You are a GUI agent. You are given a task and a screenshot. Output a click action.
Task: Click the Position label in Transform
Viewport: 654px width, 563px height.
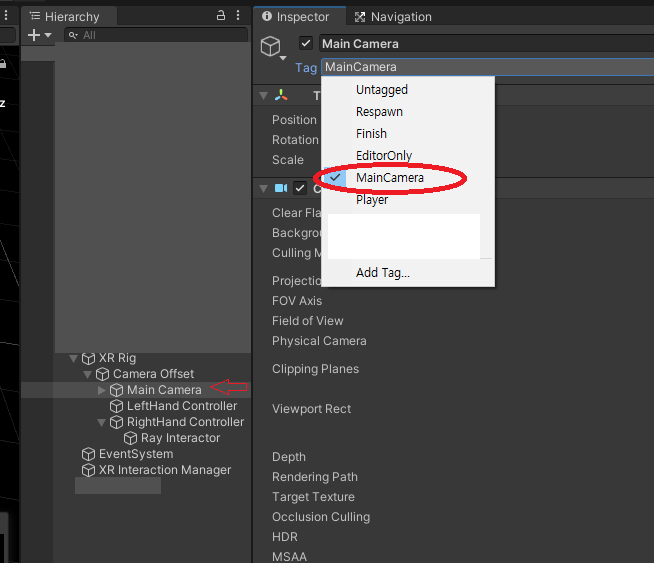(294, 120)
